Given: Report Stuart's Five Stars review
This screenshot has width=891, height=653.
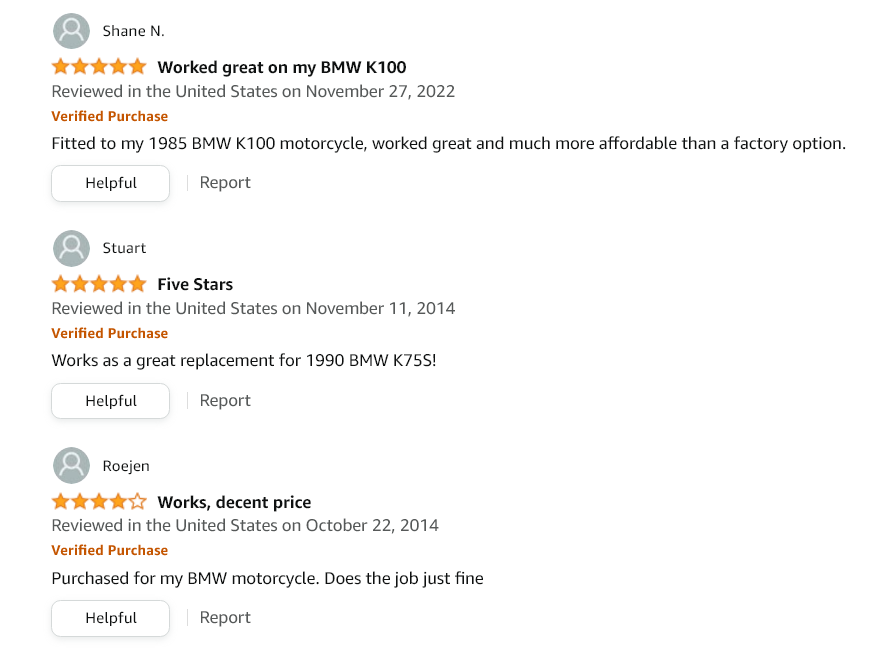Looking at the screenshot, I should [225, 401].
